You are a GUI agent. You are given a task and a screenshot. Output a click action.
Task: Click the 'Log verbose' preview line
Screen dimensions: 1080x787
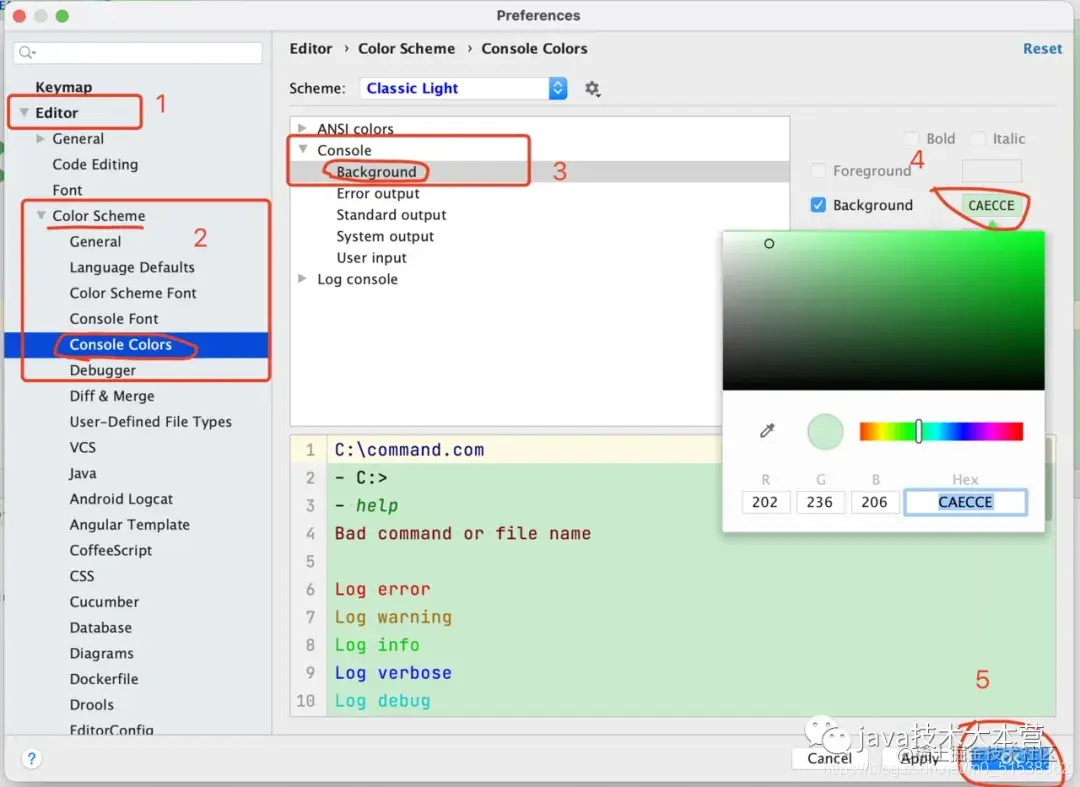[393, 673]
